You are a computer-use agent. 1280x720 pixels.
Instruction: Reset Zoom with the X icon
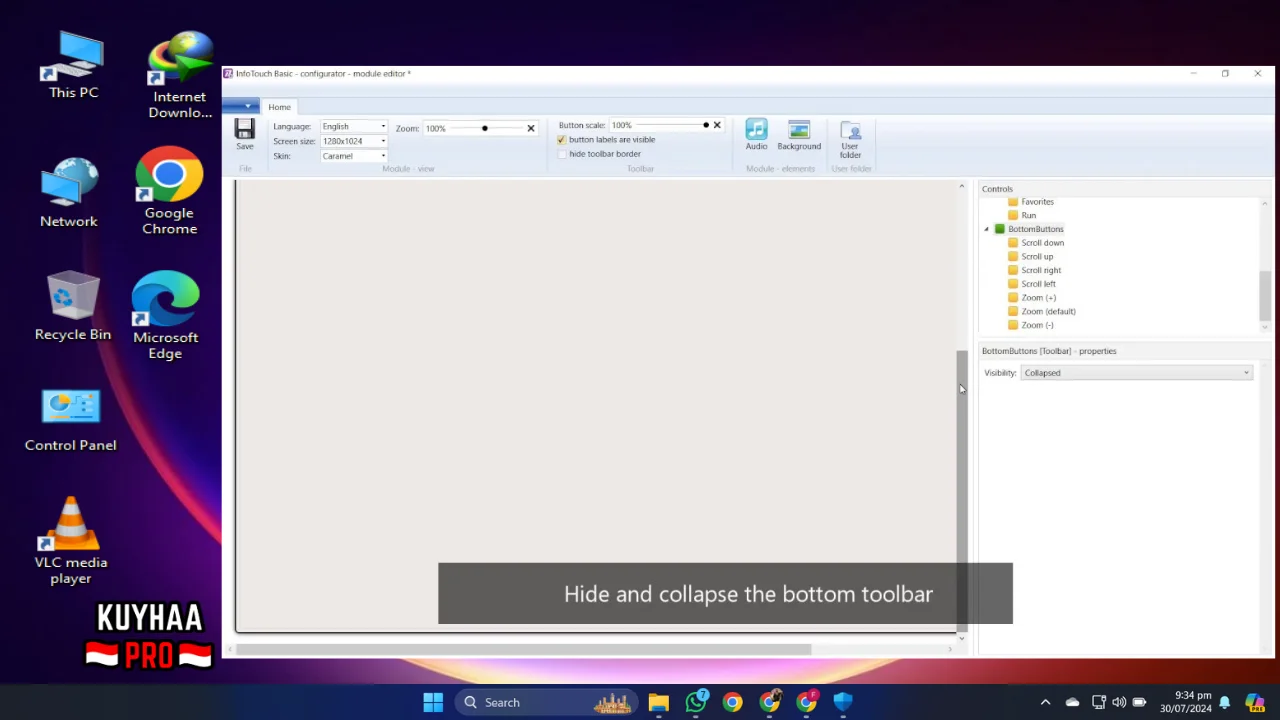pos(531,128)
